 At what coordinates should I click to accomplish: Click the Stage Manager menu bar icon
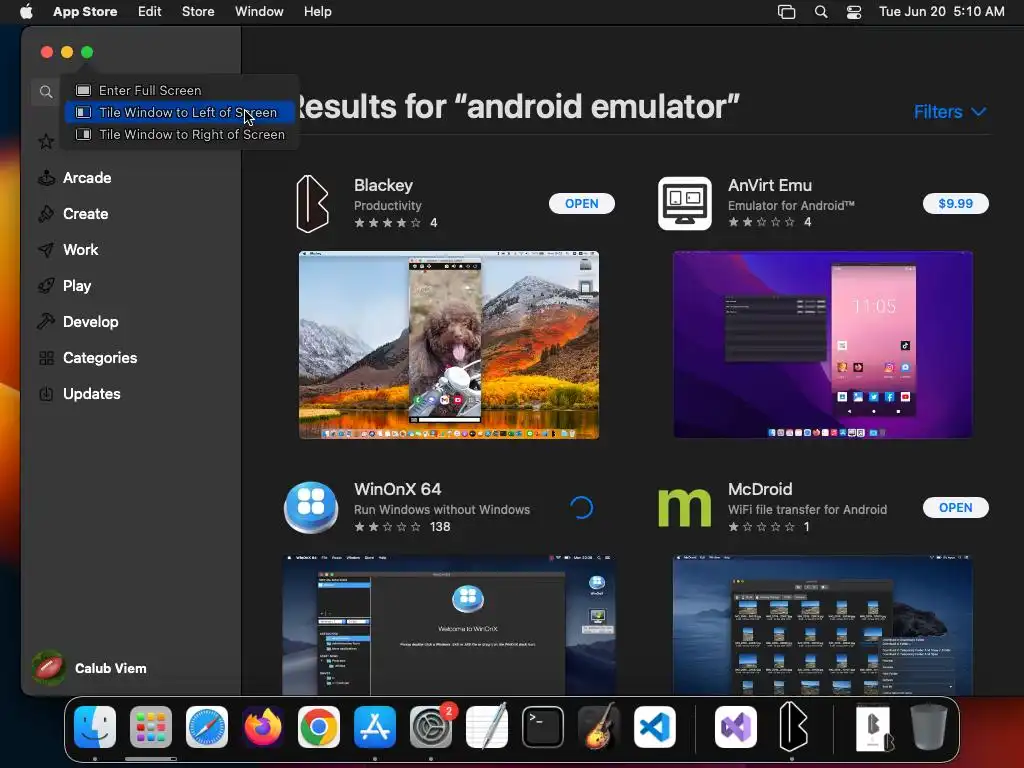(x=786, y=12)
